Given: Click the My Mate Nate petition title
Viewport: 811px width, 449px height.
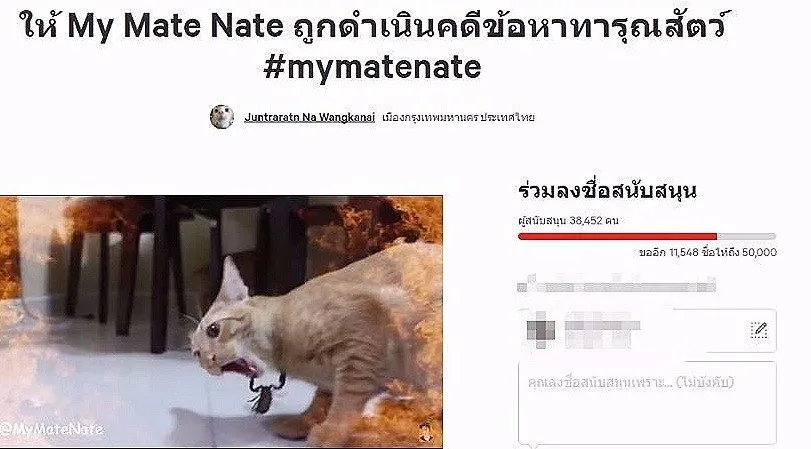Looking at the screenshot, I should point(372,24).
